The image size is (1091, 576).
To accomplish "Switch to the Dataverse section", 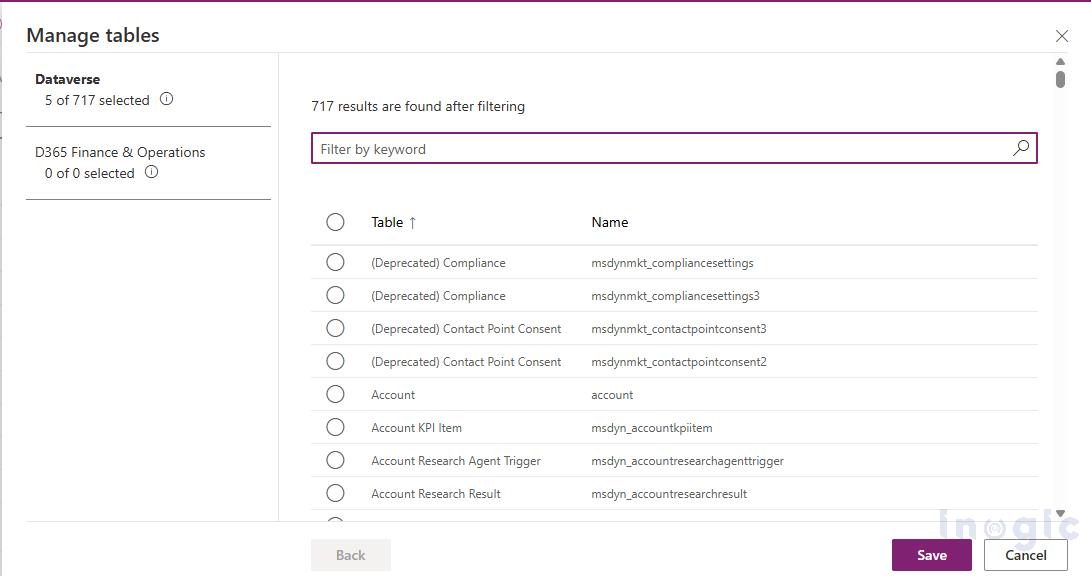I will tap(67, 79).
